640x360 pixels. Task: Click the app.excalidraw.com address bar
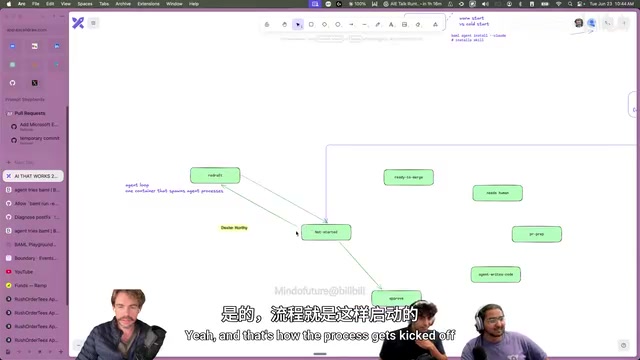(x=34, y=30)
